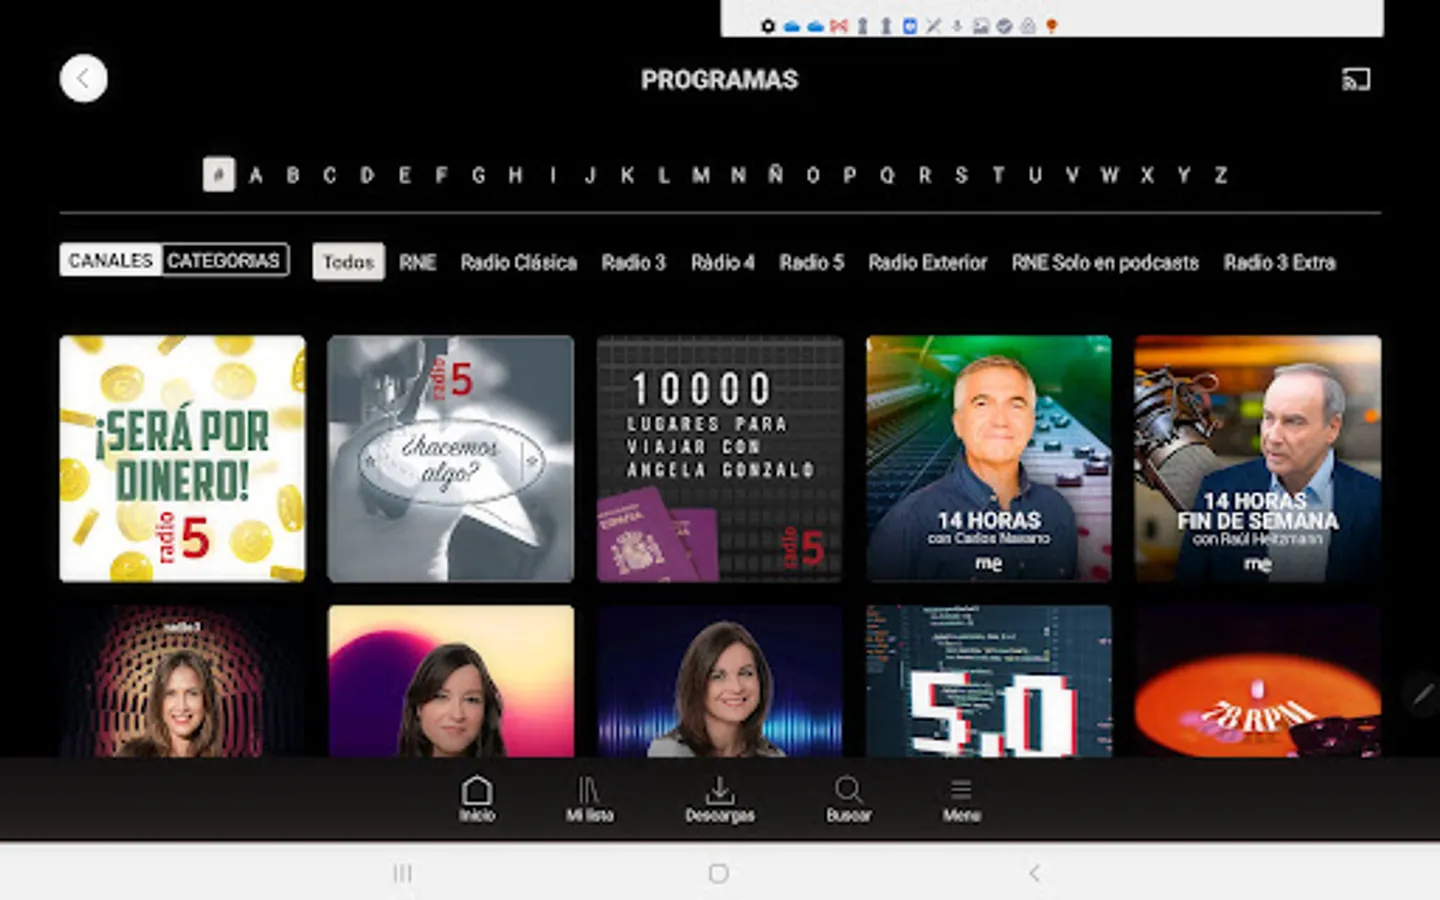The width and height of the screenshot is (1440, 900).
Task: Tap Android home button
Action: (x=718, y=873)
